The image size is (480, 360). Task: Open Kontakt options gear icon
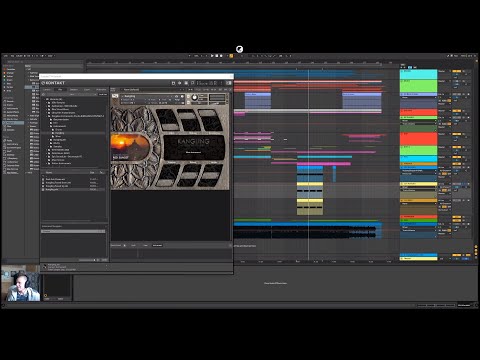point(180,83)
